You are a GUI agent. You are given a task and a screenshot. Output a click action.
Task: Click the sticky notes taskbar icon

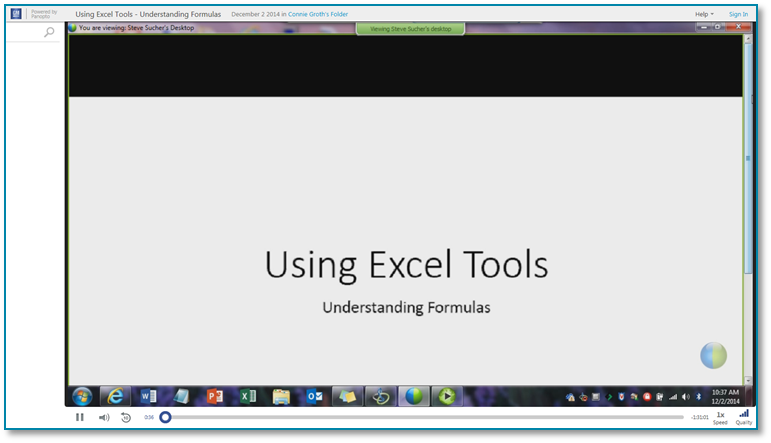(x=347, y=396)
